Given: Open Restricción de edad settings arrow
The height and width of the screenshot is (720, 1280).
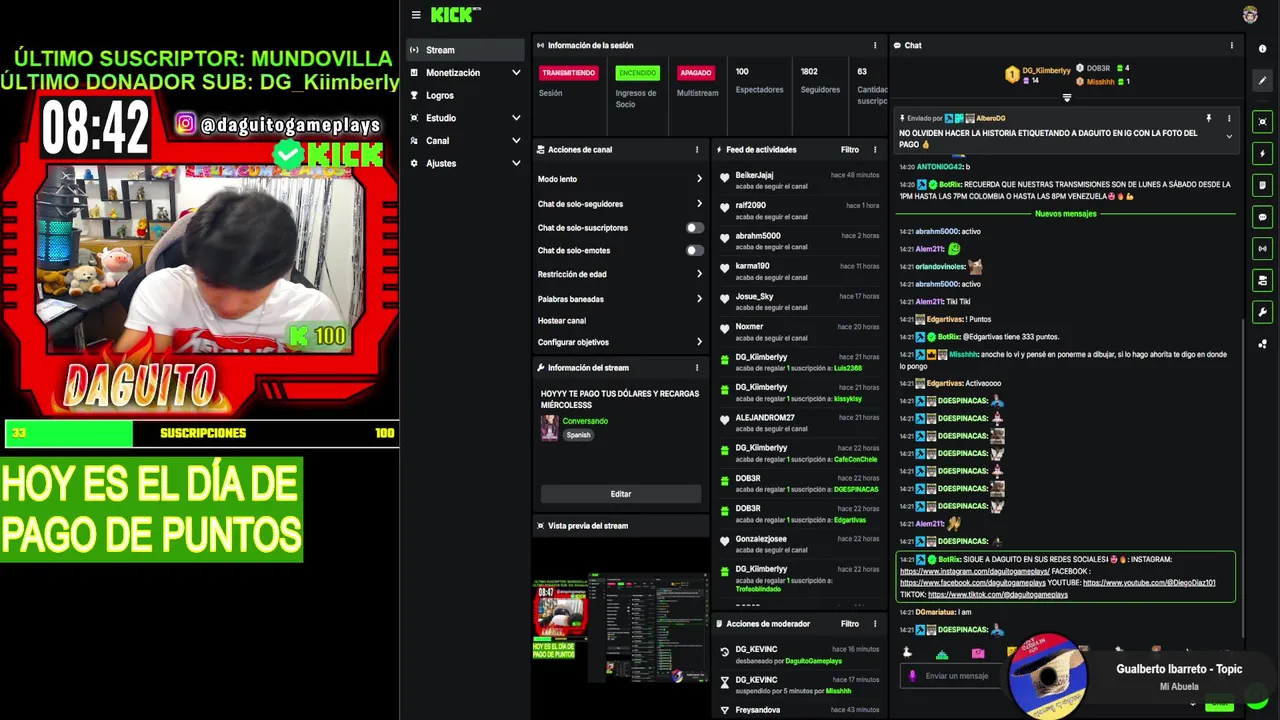Looking at the screenshot, I should pos(699,274).
